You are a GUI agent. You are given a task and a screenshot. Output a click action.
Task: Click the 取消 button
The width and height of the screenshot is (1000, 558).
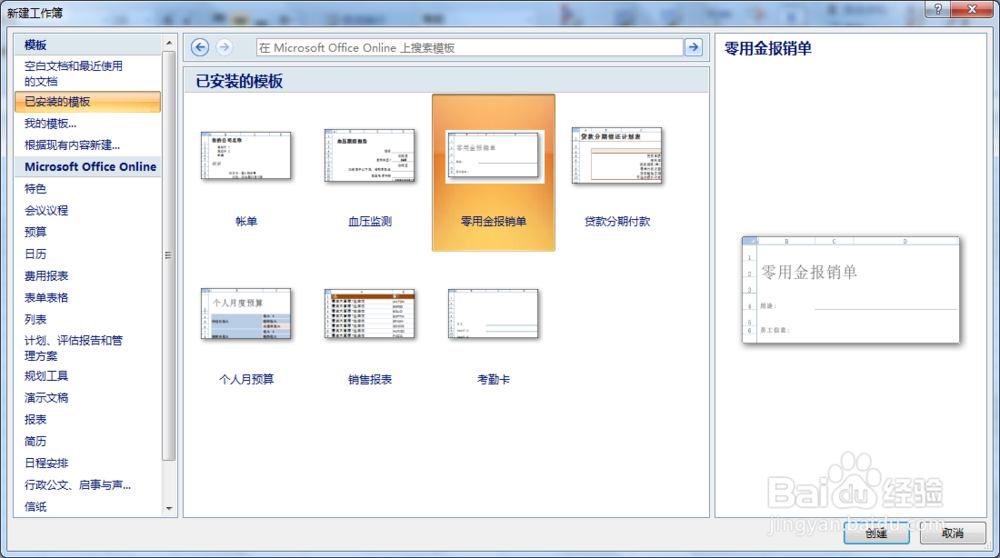pyautogui.click(x=953, y=533)
